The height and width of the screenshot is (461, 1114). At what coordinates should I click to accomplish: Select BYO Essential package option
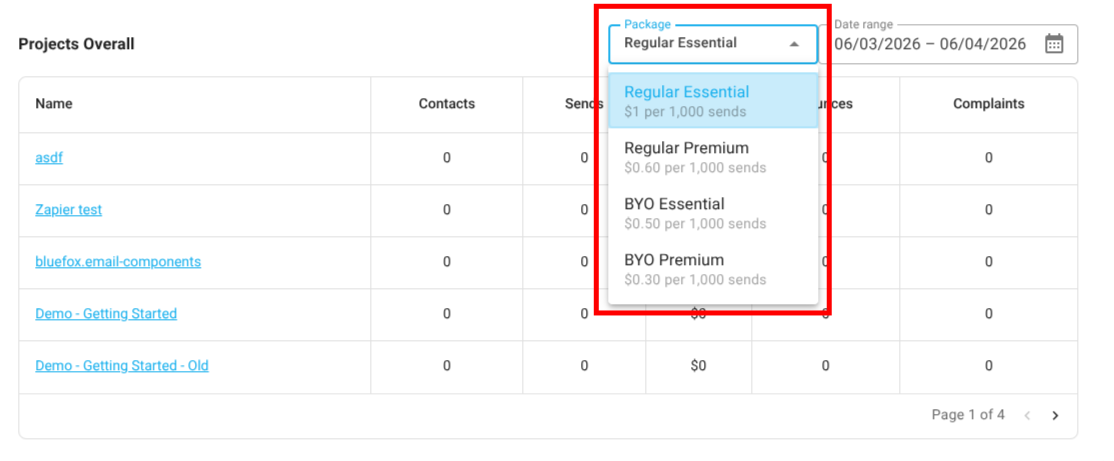click(712, 213)
